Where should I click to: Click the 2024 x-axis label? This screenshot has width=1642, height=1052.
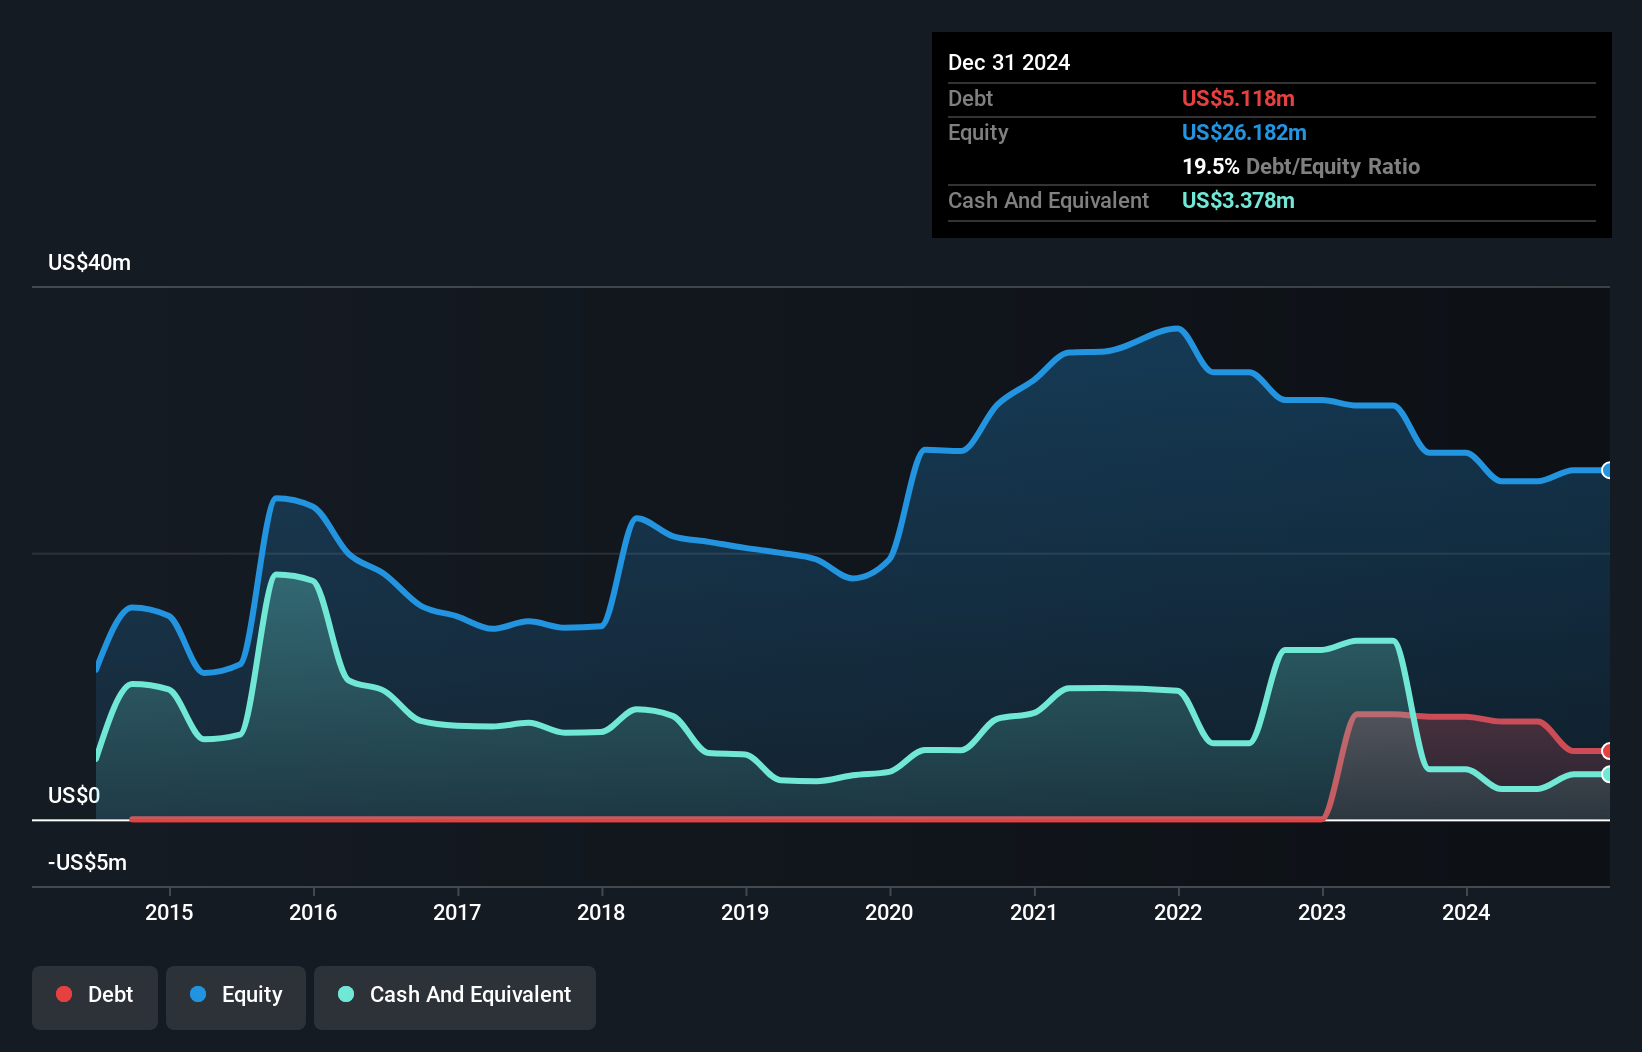coord(1466,912)
